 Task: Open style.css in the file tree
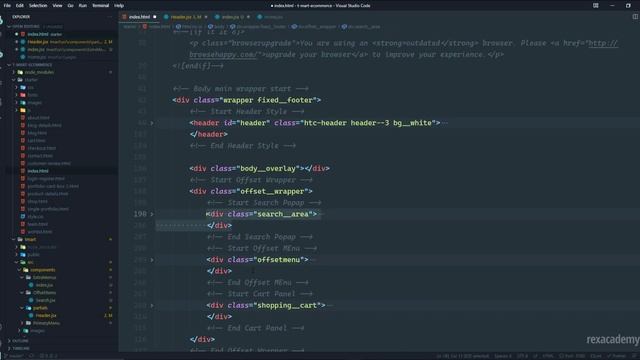(x=35, y=217)
